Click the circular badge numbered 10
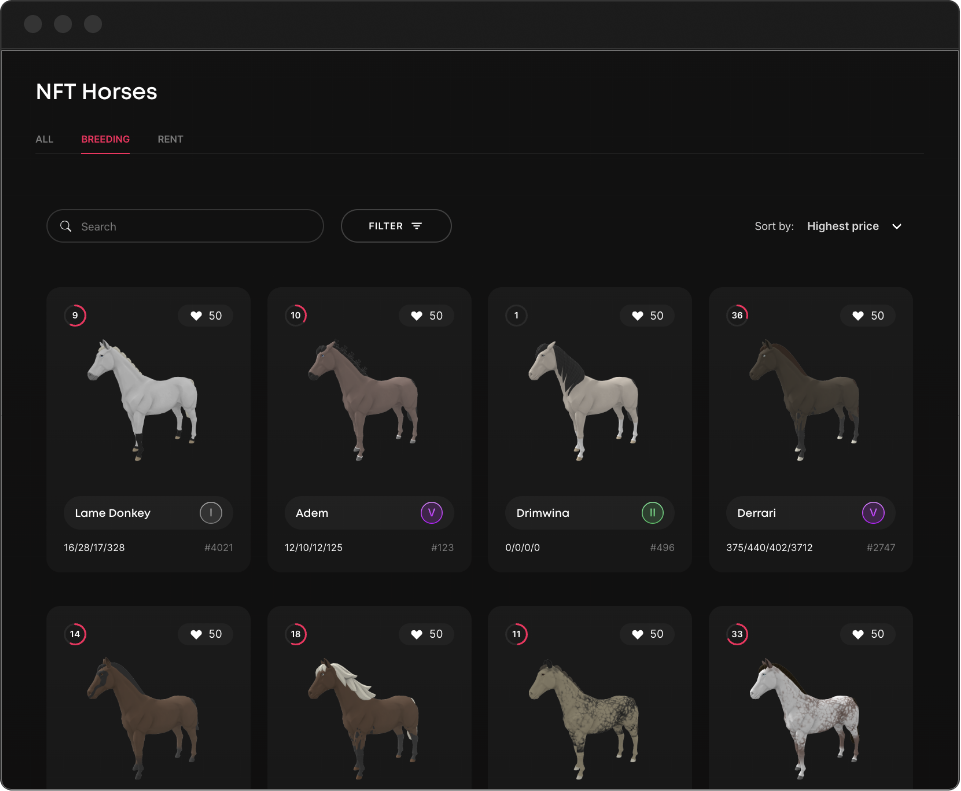Image resolution: width=961 pixels, height=791 pixels. (x=295, y=316)
